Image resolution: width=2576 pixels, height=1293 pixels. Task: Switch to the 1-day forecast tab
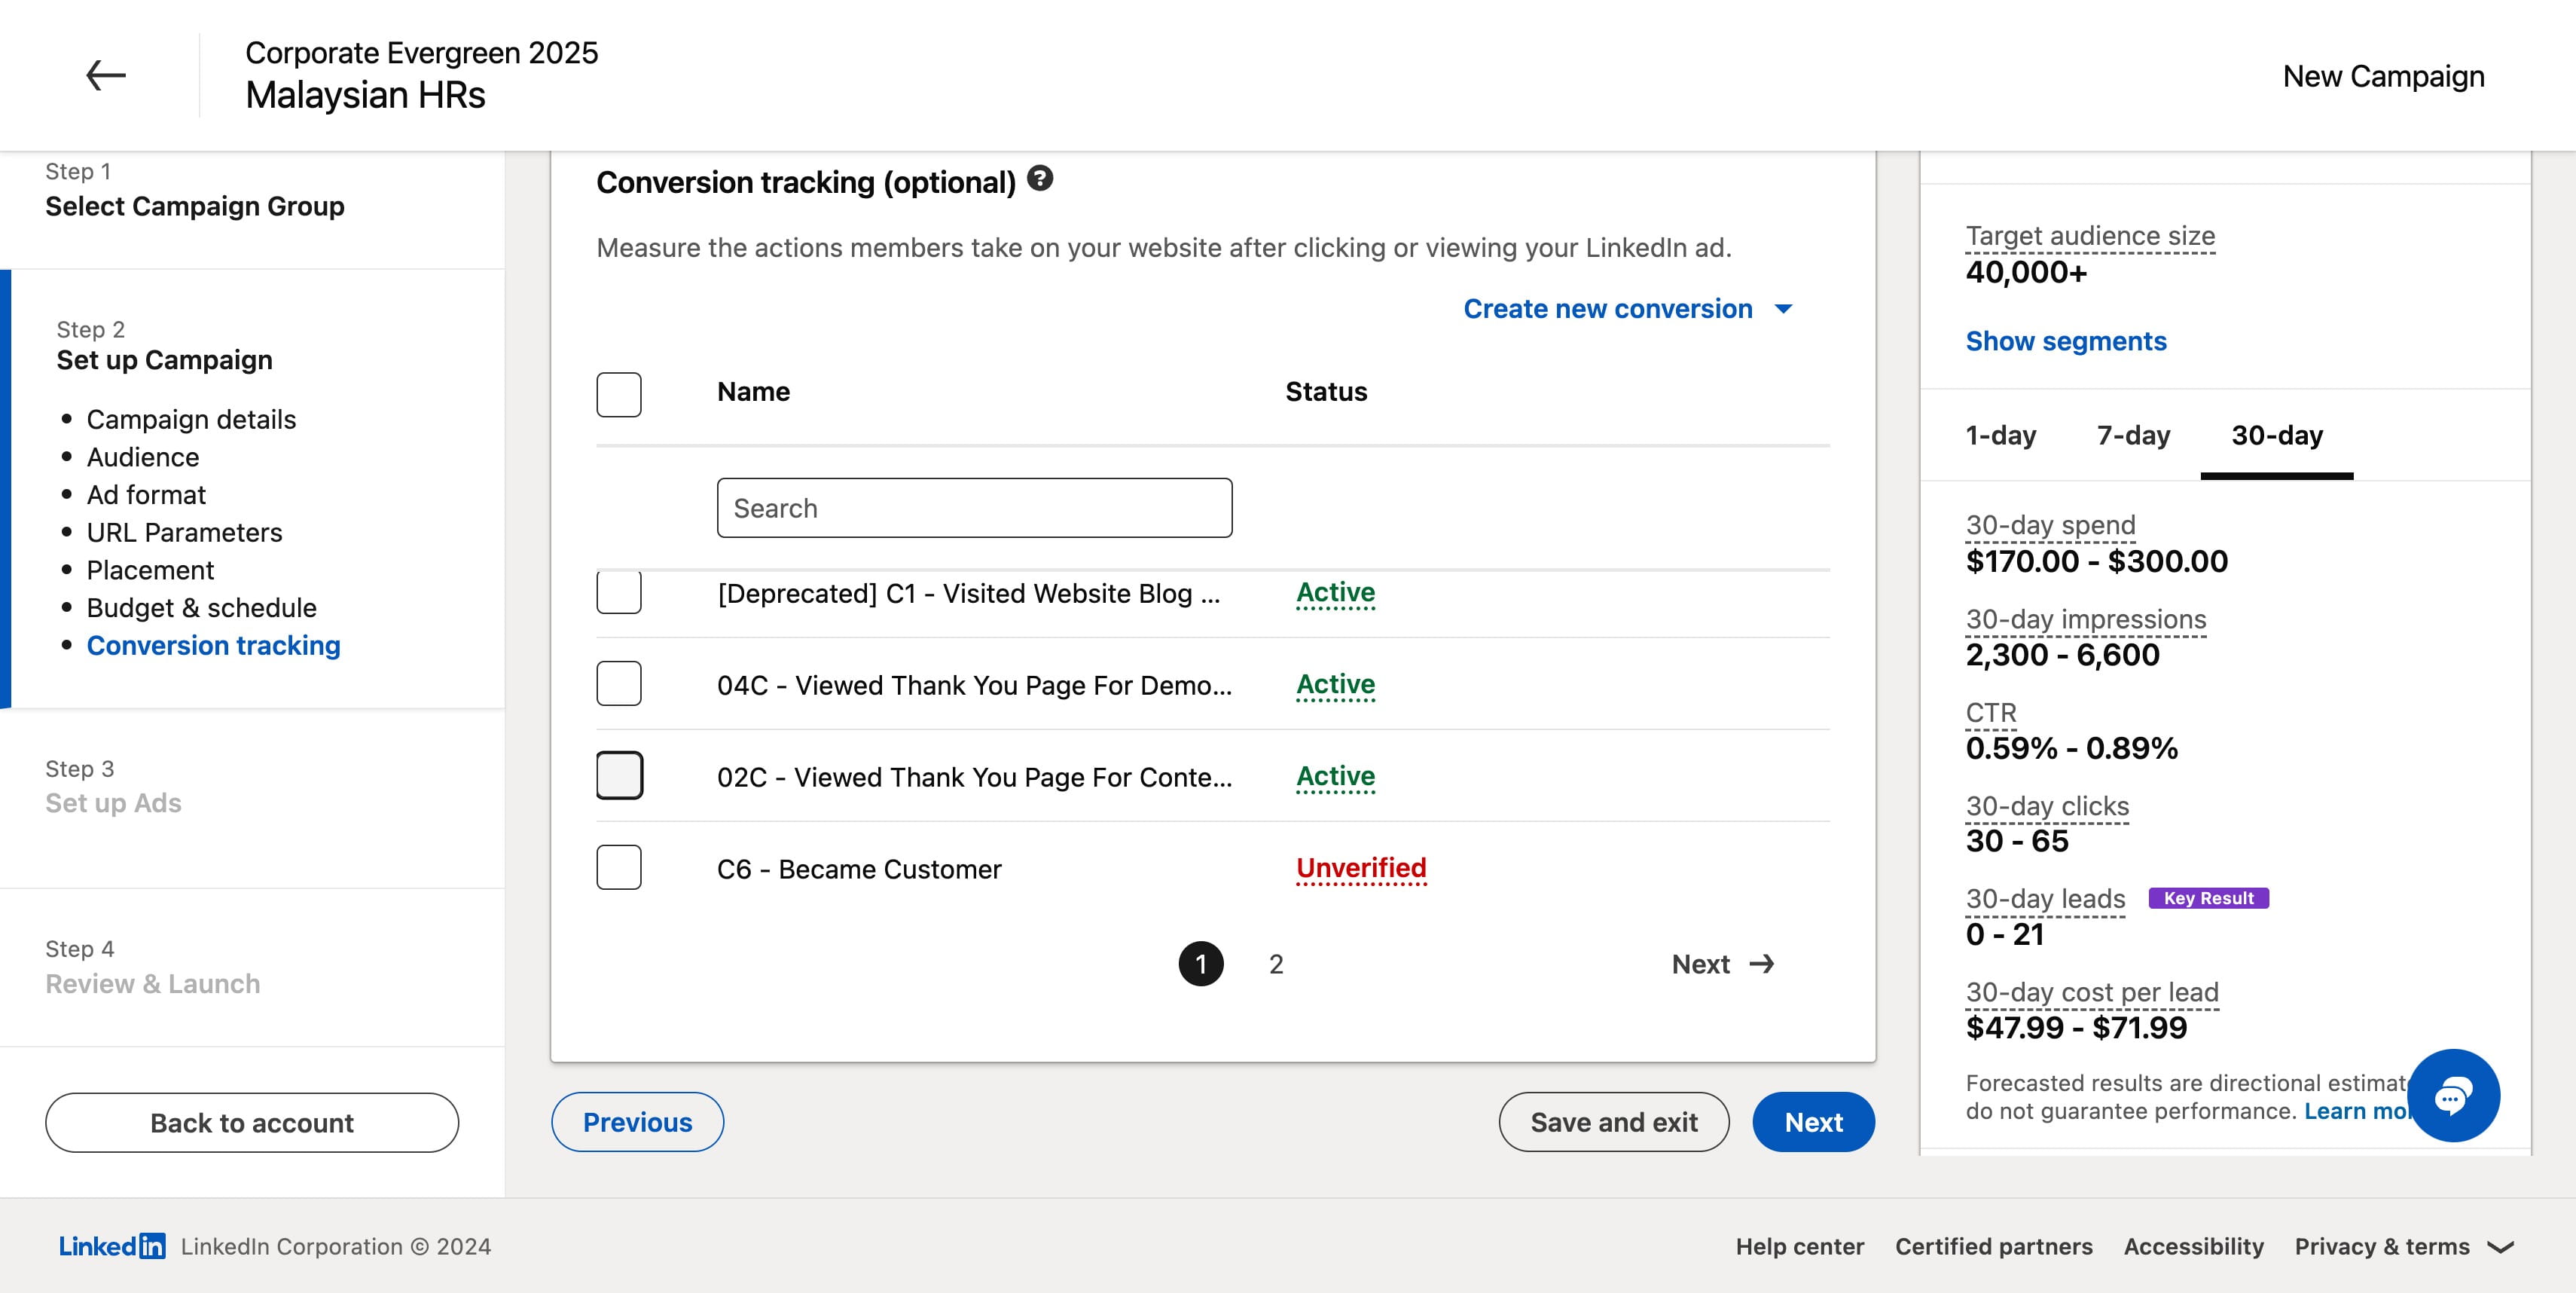pos(2001,436)
